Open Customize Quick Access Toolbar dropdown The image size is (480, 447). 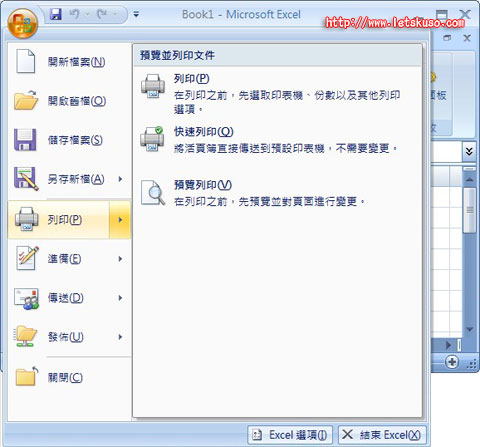point(136,14)
